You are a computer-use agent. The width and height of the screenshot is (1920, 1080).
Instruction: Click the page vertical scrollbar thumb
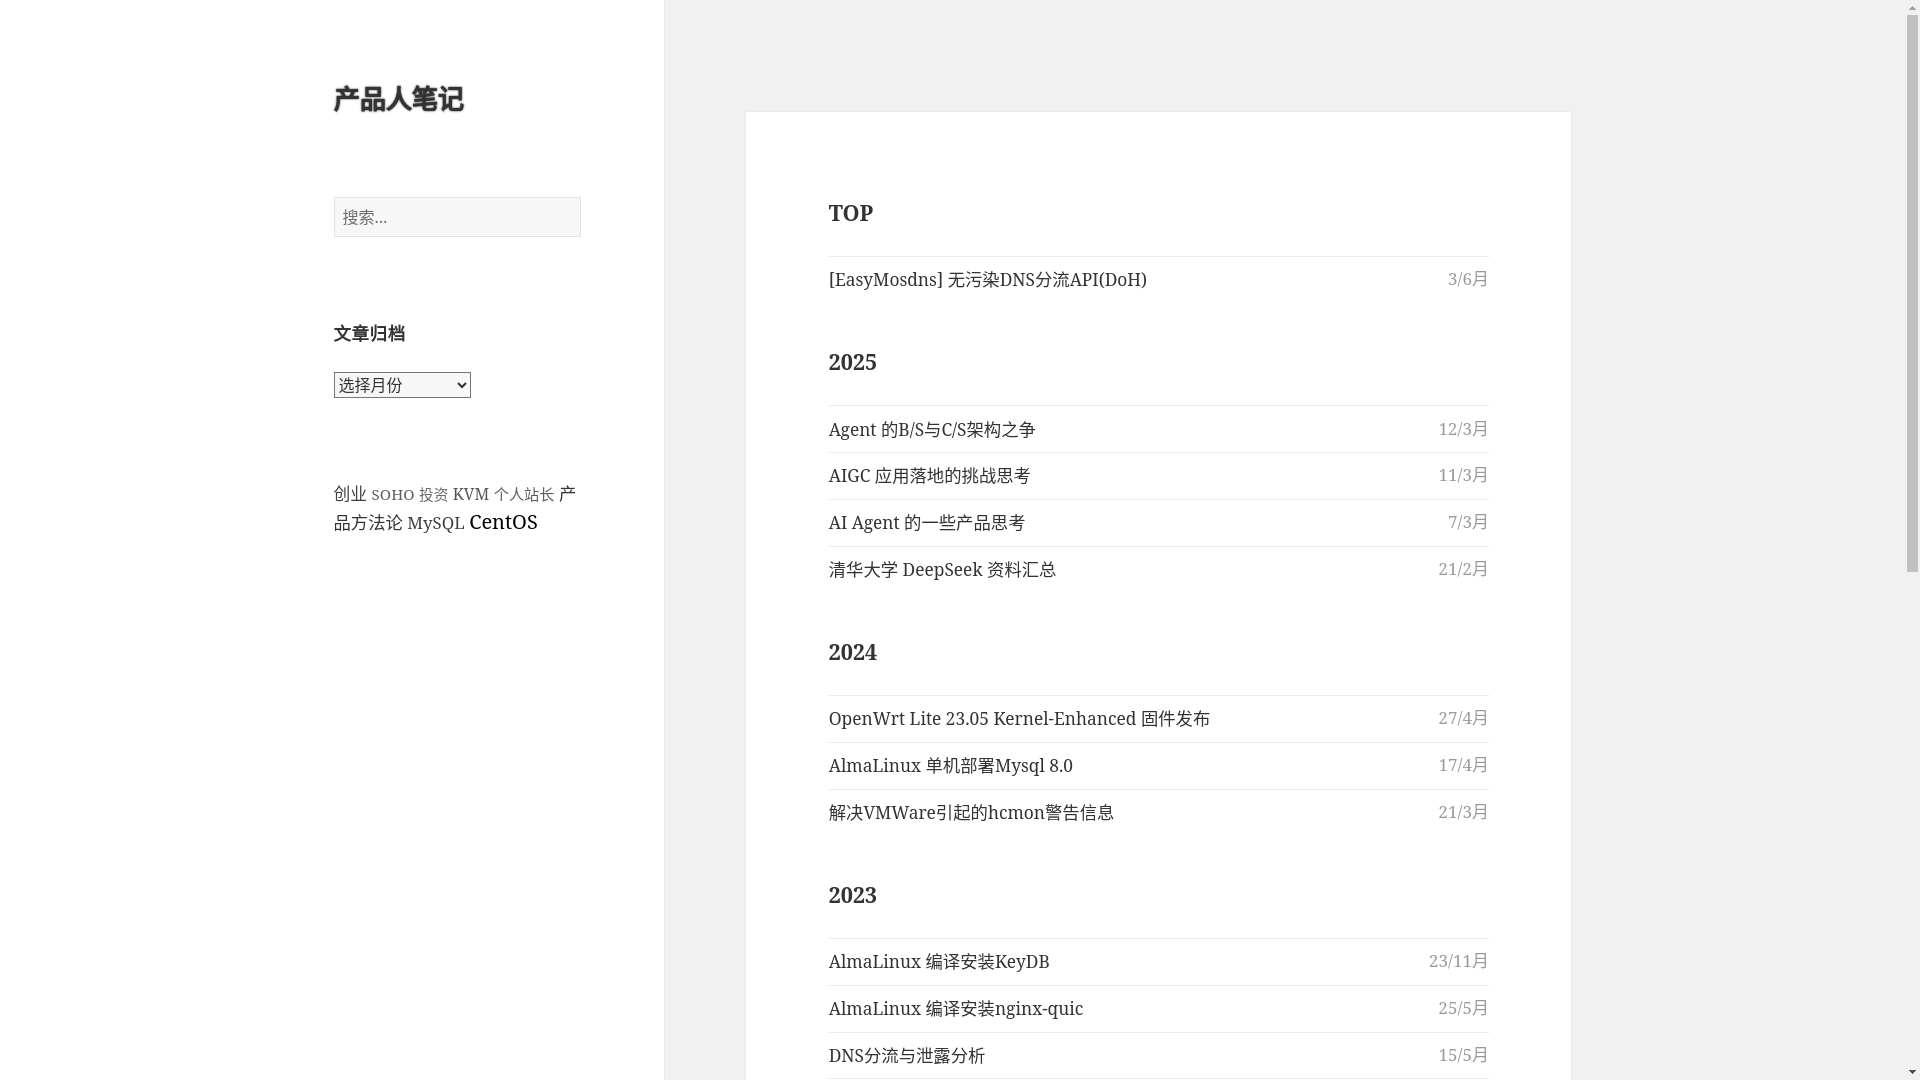click(1912, 295)
